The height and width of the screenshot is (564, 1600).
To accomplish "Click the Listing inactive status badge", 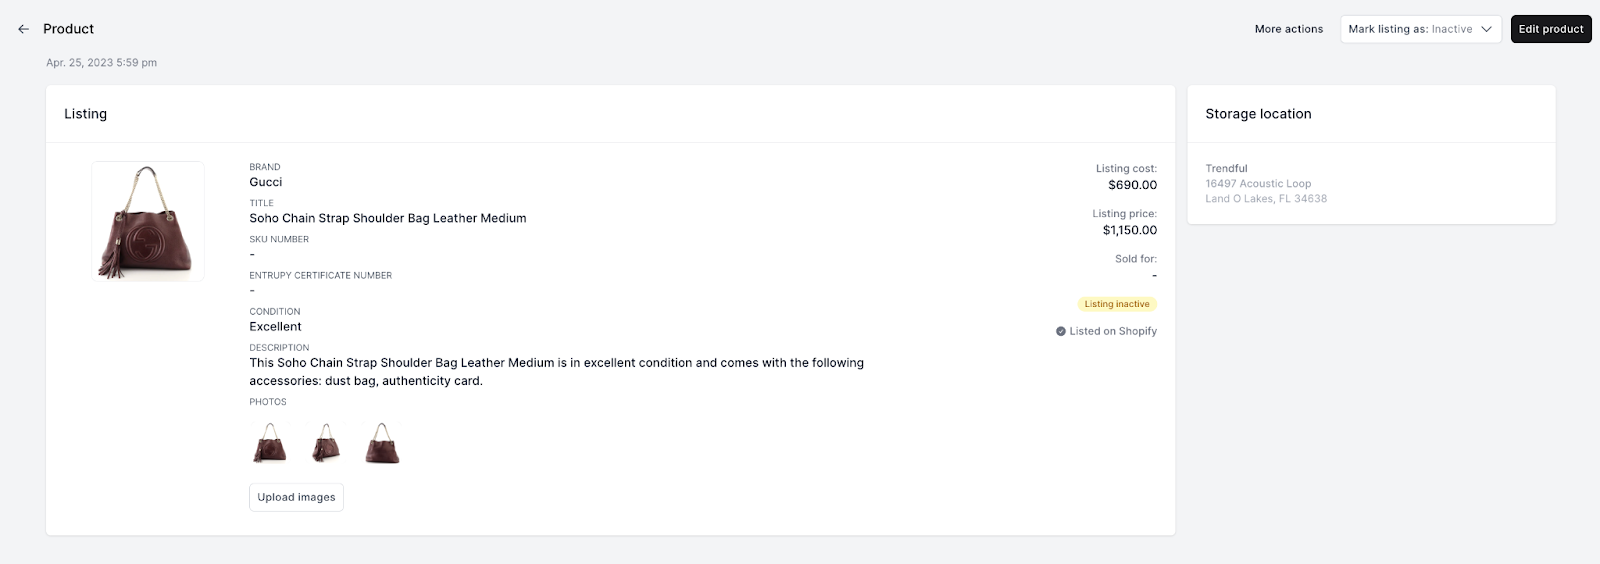I will (x=1117, y=304).
